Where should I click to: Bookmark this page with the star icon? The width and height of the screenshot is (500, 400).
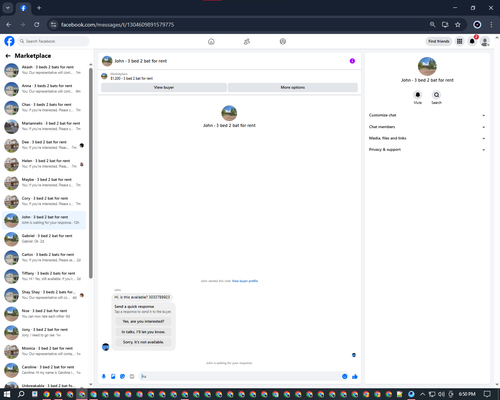pos(458,24)
